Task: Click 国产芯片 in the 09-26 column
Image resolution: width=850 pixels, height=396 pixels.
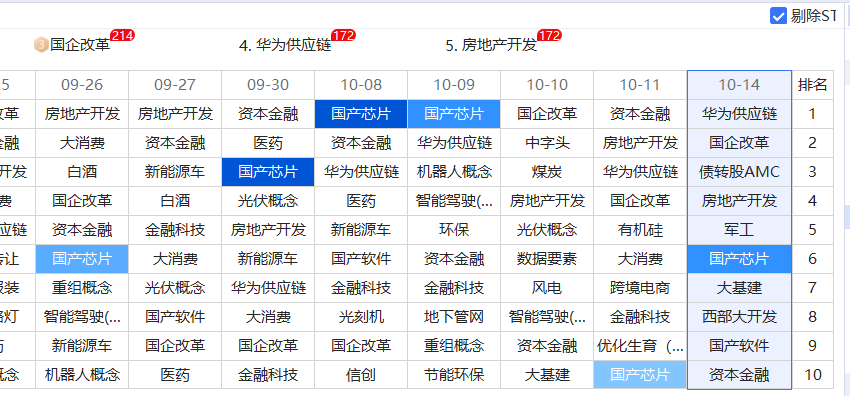Action: pyautogui.click(x=82, y=259)
